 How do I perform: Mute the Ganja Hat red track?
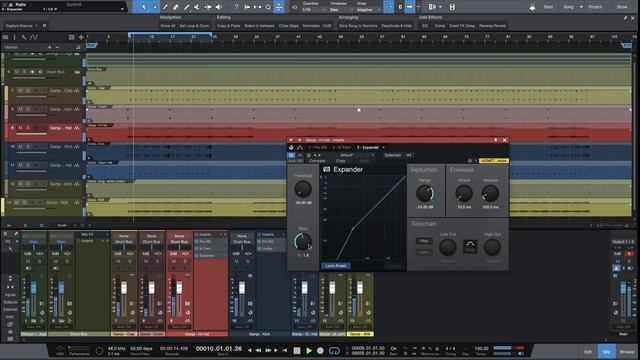20,128
